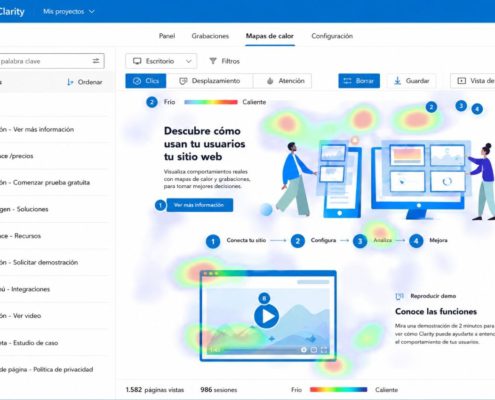The image size is (495, 400).
Task: Click the Ver más información button
Action: click(x=199, y=205)
